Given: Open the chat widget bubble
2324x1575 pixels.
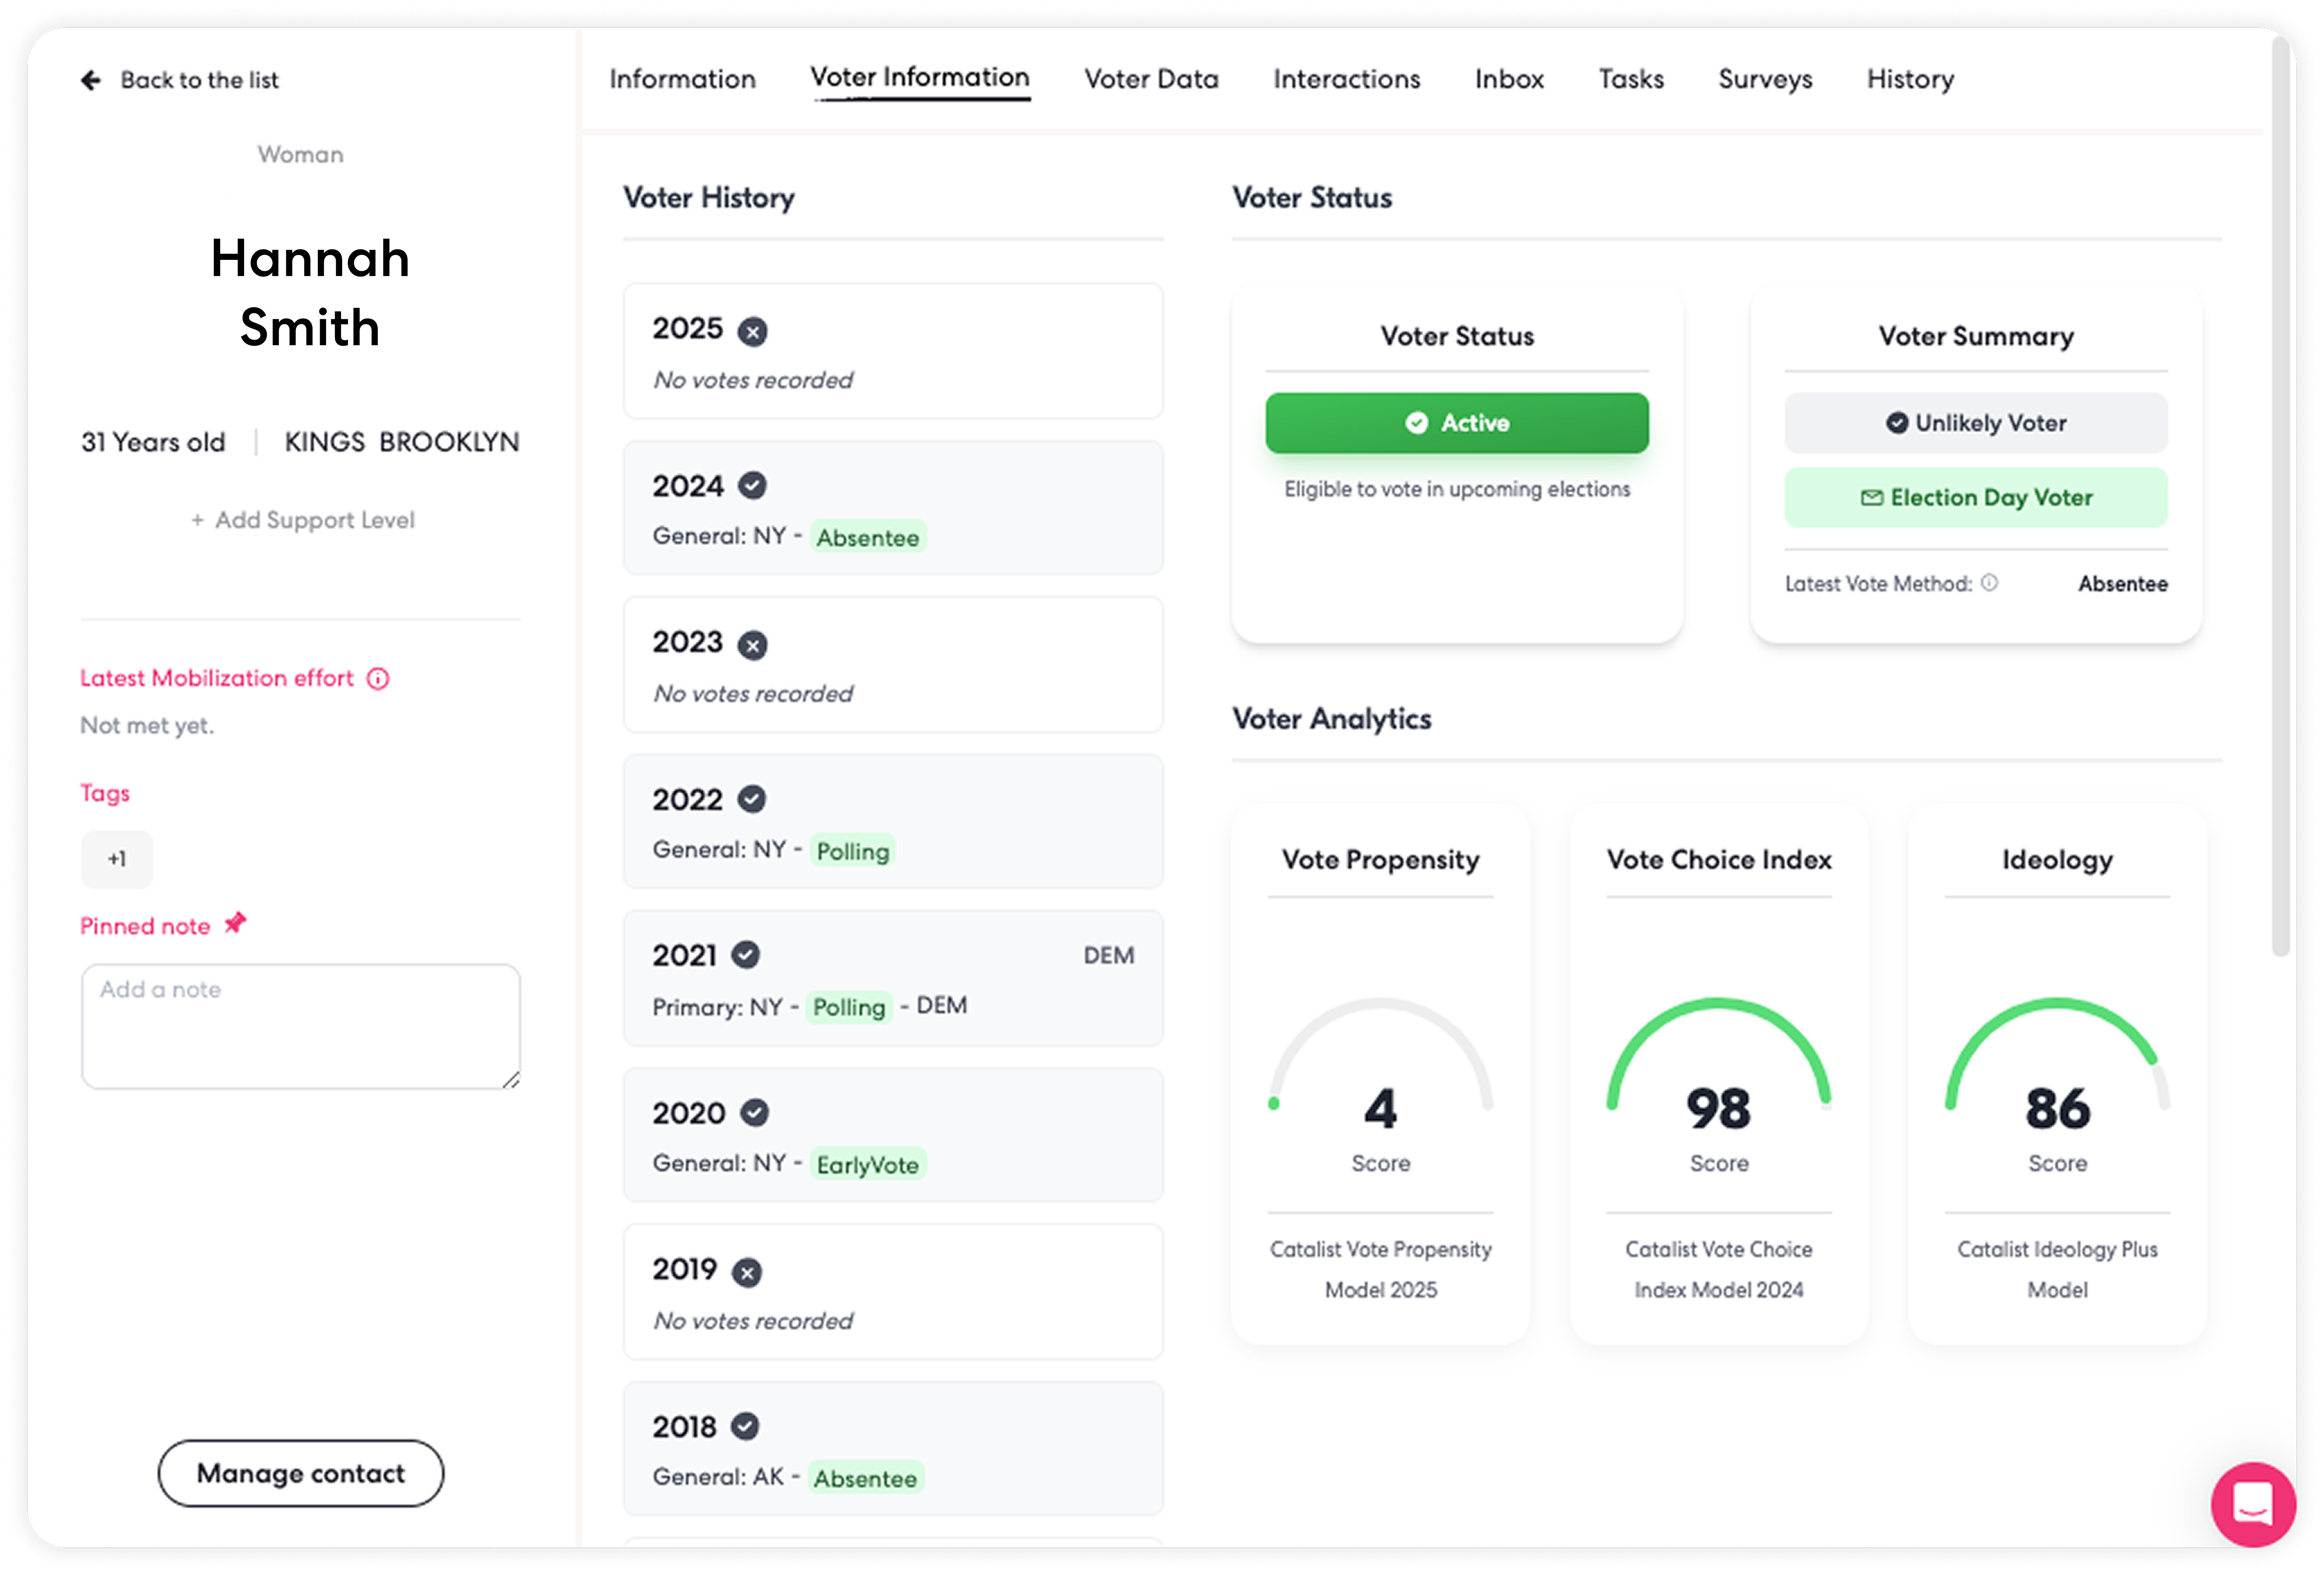Looking at the screenshot, I should point(2252,1503).
